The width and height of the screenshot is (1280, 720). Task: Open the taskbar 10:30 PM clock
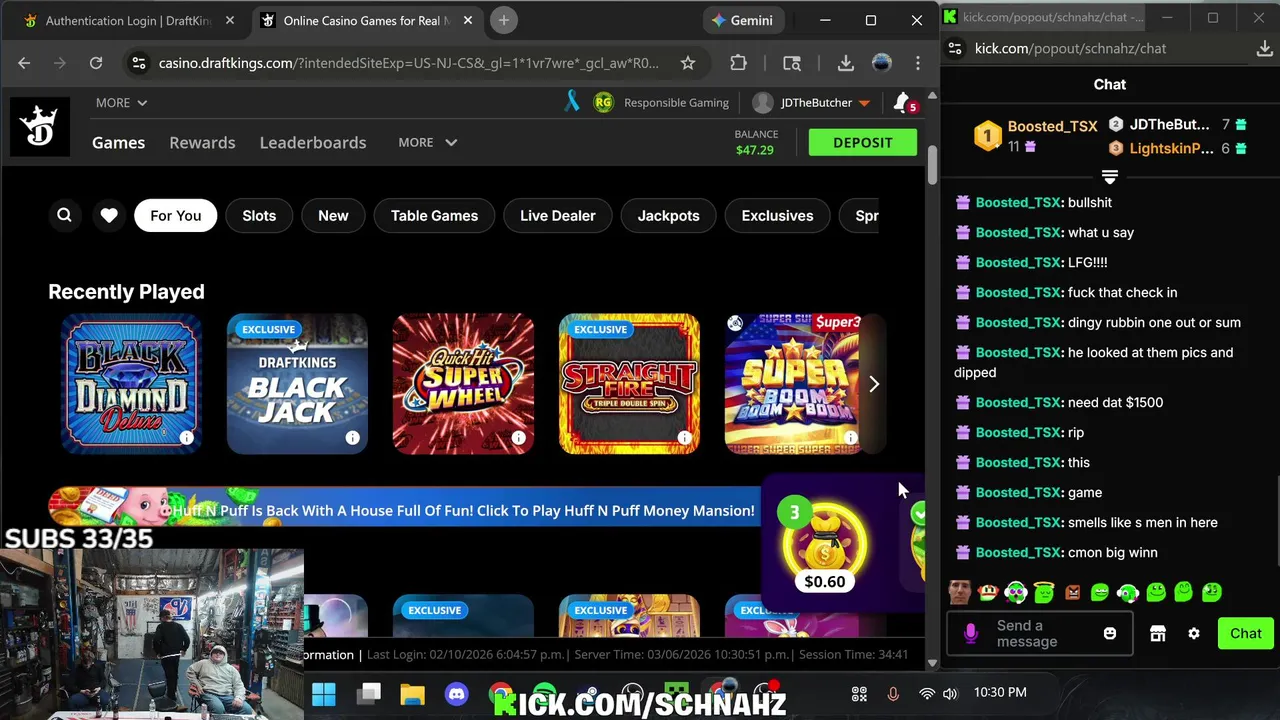pos(1000,693)
